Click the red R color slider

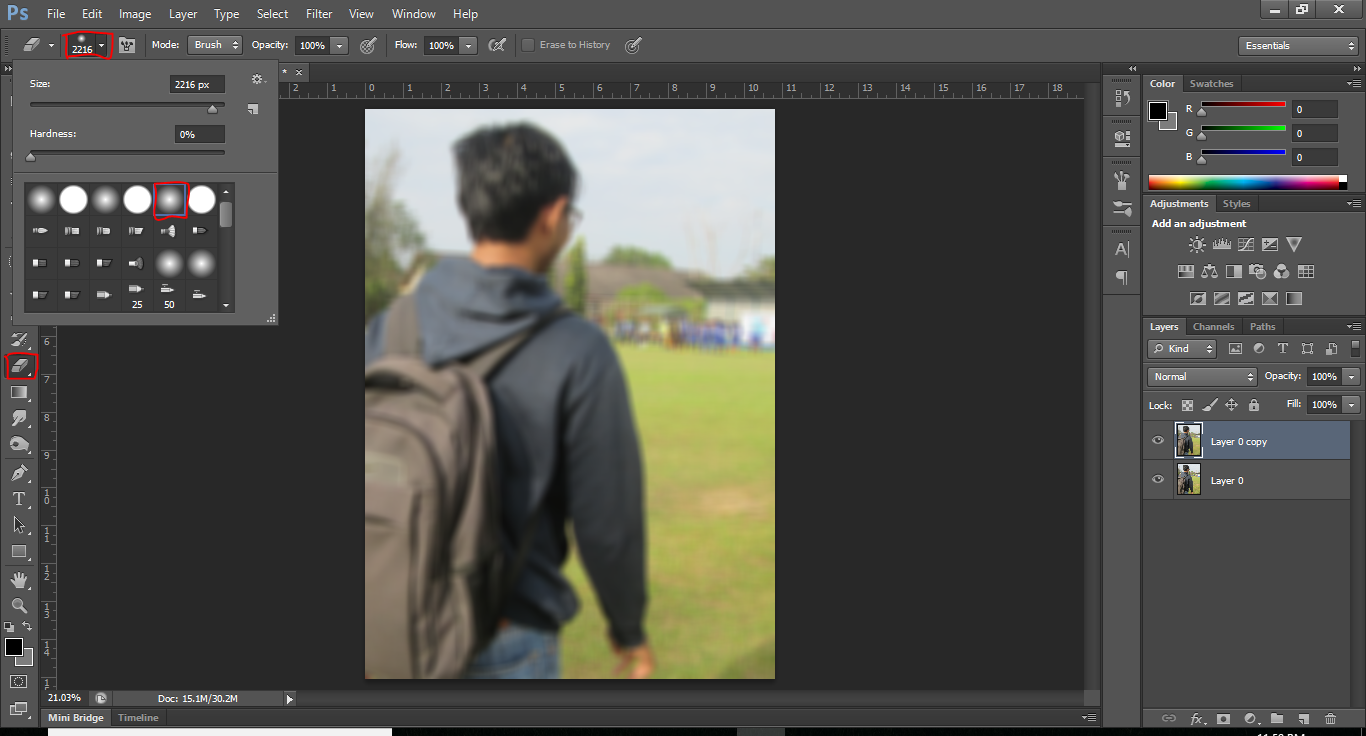click(x=1243, y=104)
